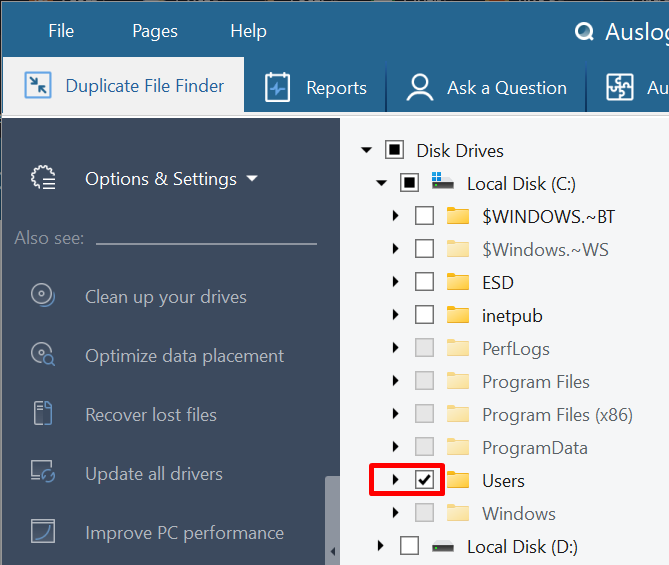Click the Improve PC performance icon
Image resolution: width=669 pixels, height=565 pixels.
tap(42, 533)
